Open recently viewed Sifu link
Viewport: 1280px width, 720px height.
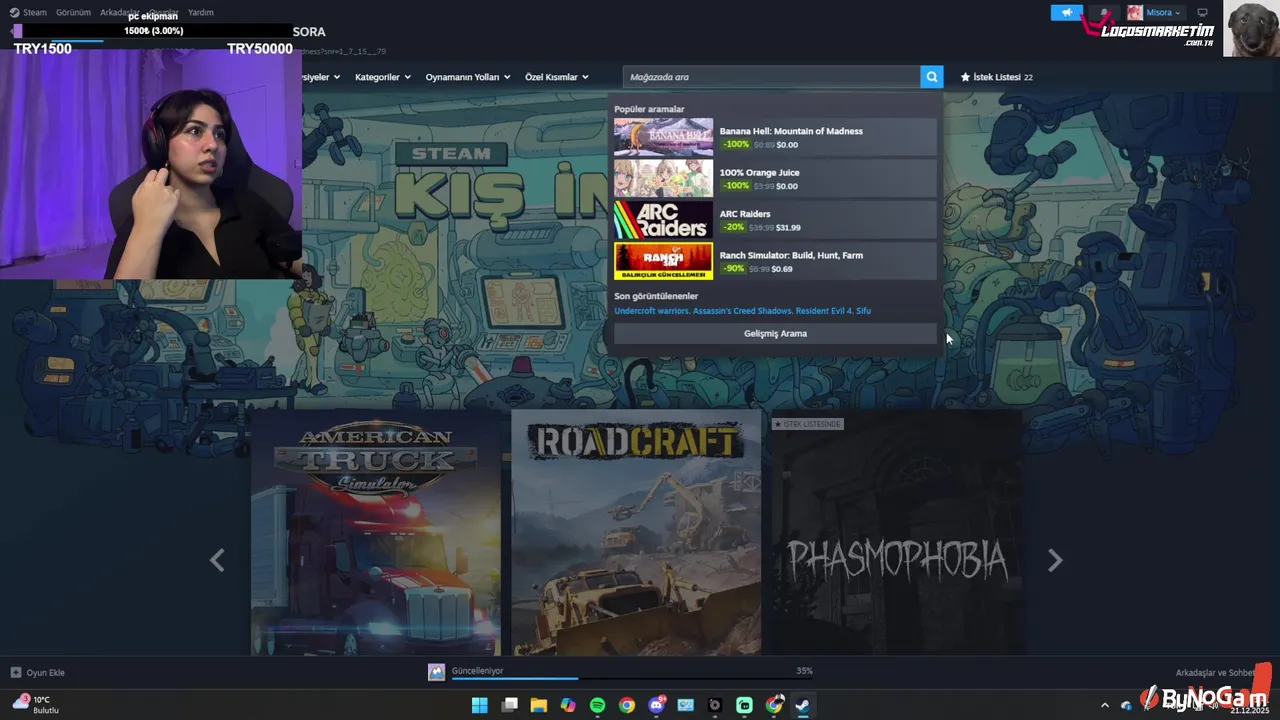[863, 311]
